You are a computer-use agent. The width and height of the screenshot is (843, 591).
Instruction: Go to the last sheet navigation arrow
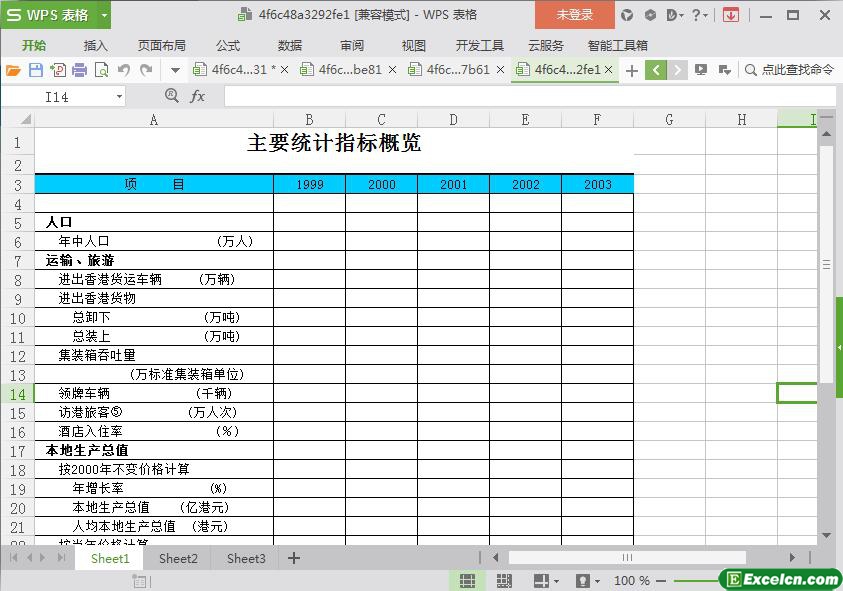(x=62, y=558)
